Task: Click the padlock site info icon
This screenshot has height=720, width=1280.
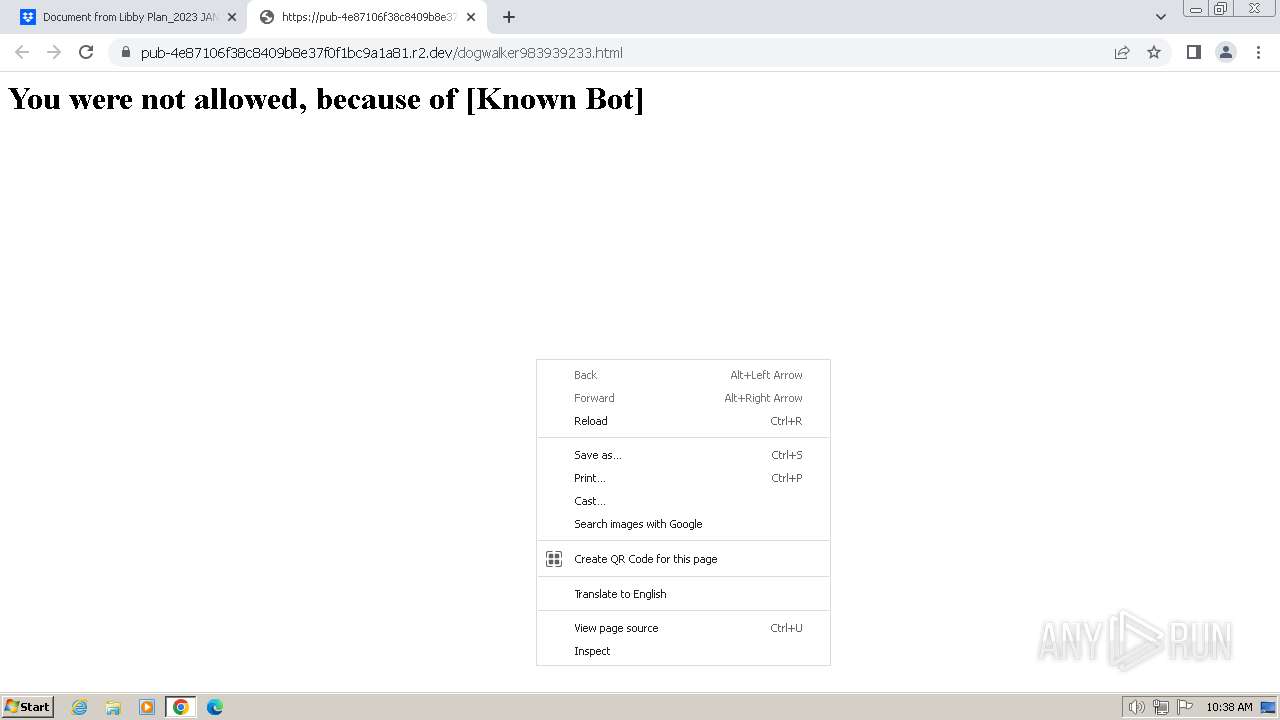Action: 126,52
